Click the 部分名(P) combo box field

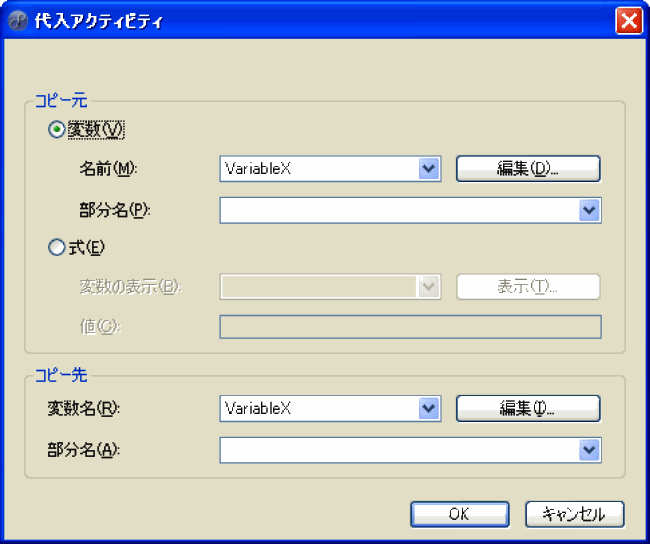[x=410, y=210]
